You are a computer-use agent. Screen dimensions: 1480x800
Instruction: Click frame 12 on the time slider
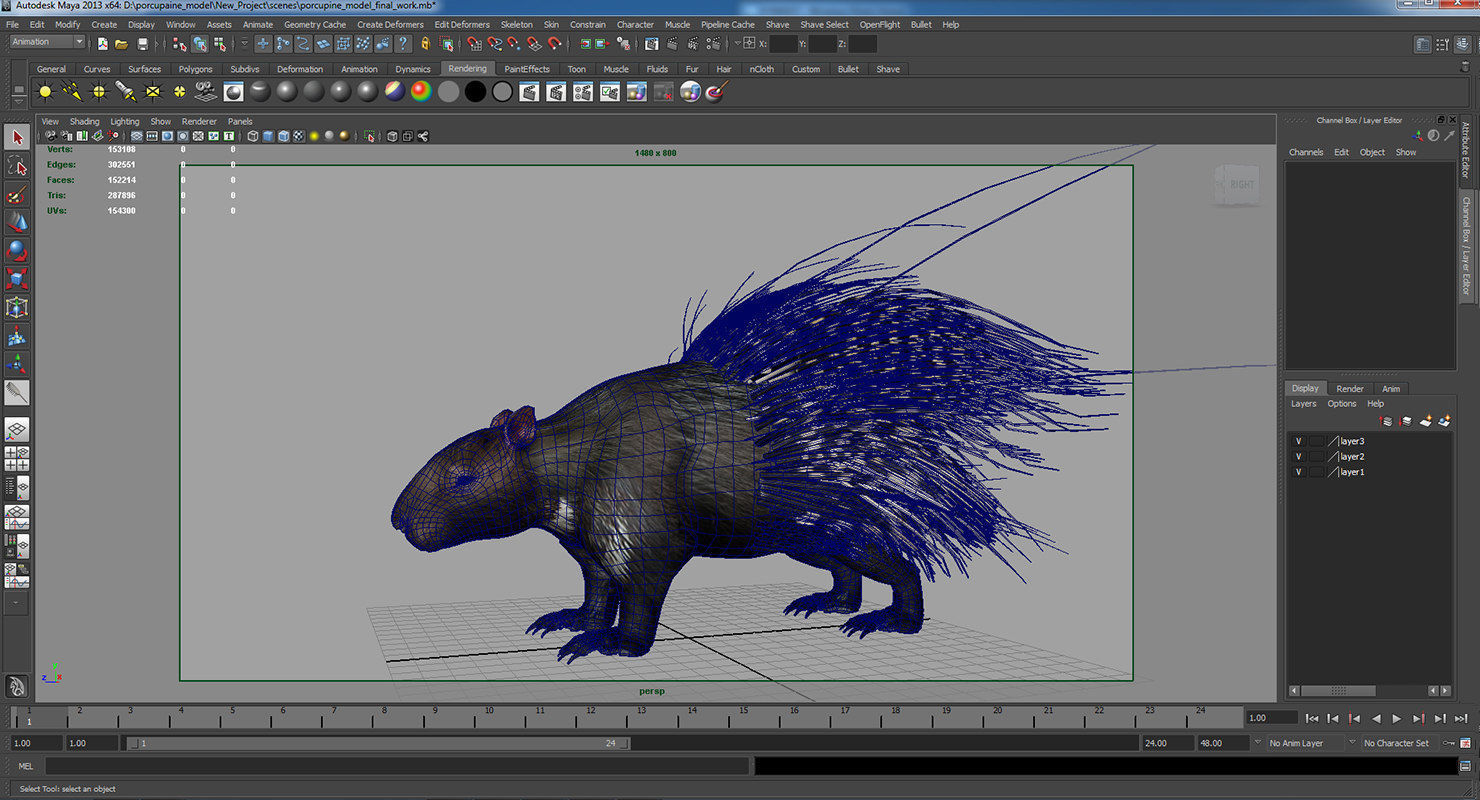591,716
